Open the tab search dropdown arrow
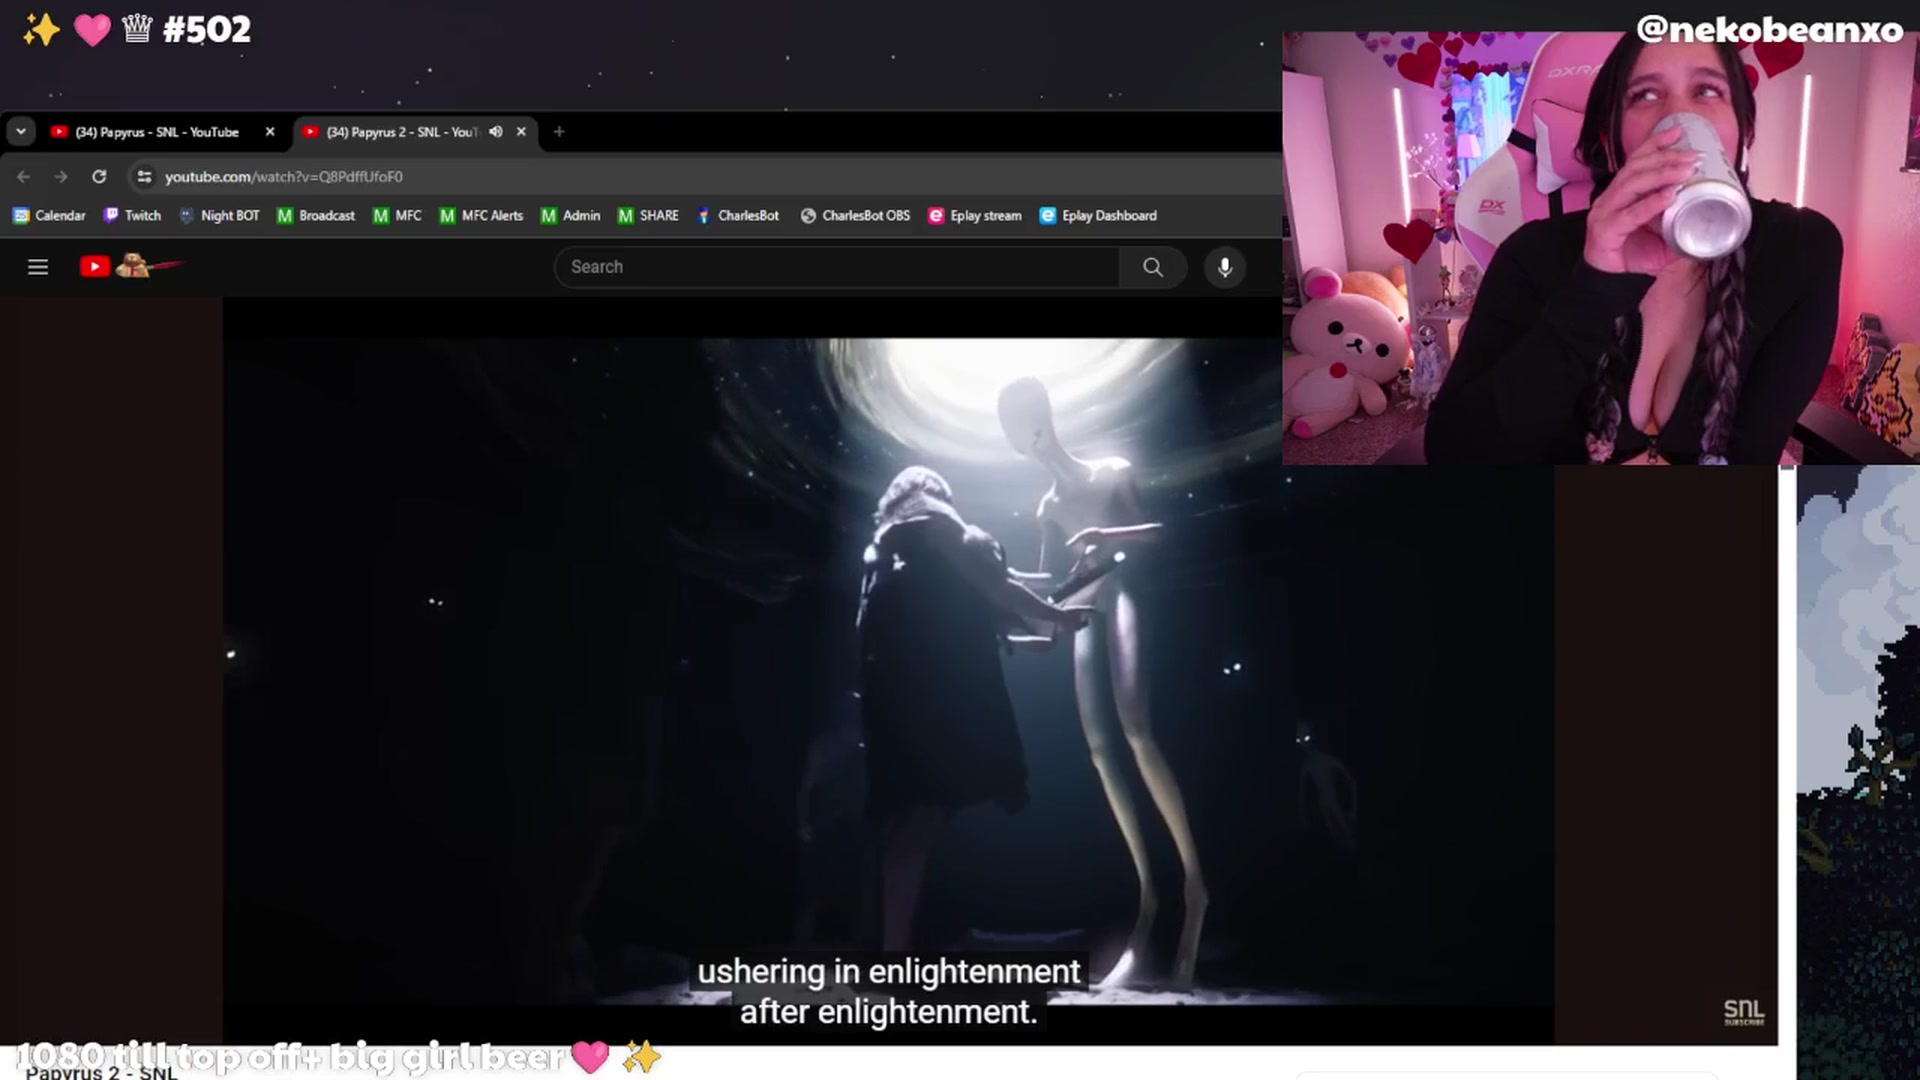 21,132
